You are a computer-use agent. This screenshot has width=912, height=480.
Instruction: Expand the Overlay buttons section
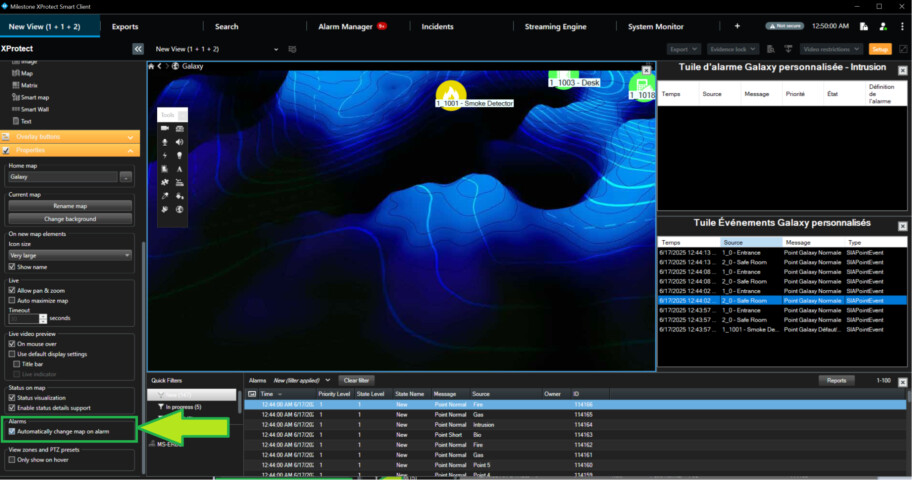(x=130, y=136)
